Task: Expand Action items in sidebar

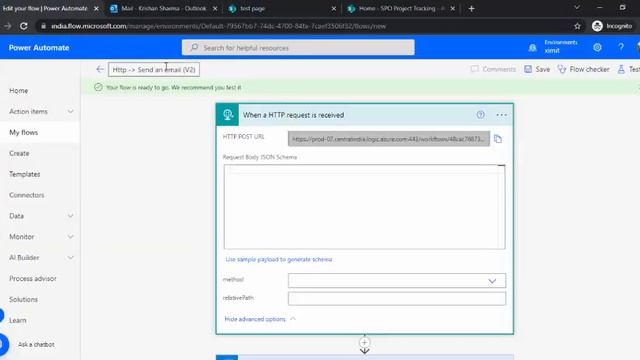Action: [70, 111]
